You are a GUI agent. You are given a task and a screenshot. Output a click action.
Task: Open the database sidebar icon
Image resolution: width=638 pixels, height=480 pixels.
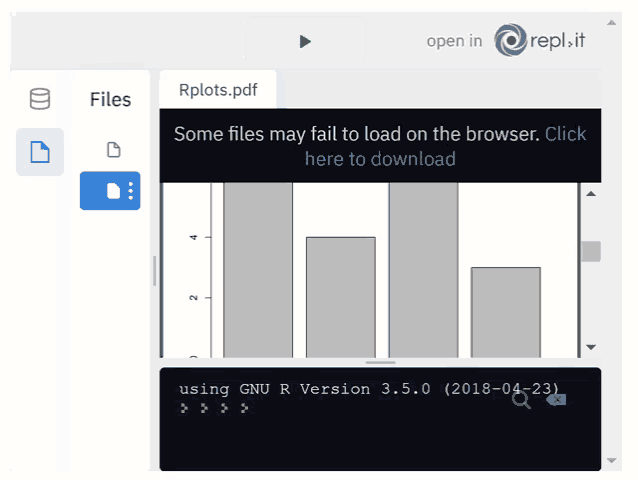click(x=40, y=99)
